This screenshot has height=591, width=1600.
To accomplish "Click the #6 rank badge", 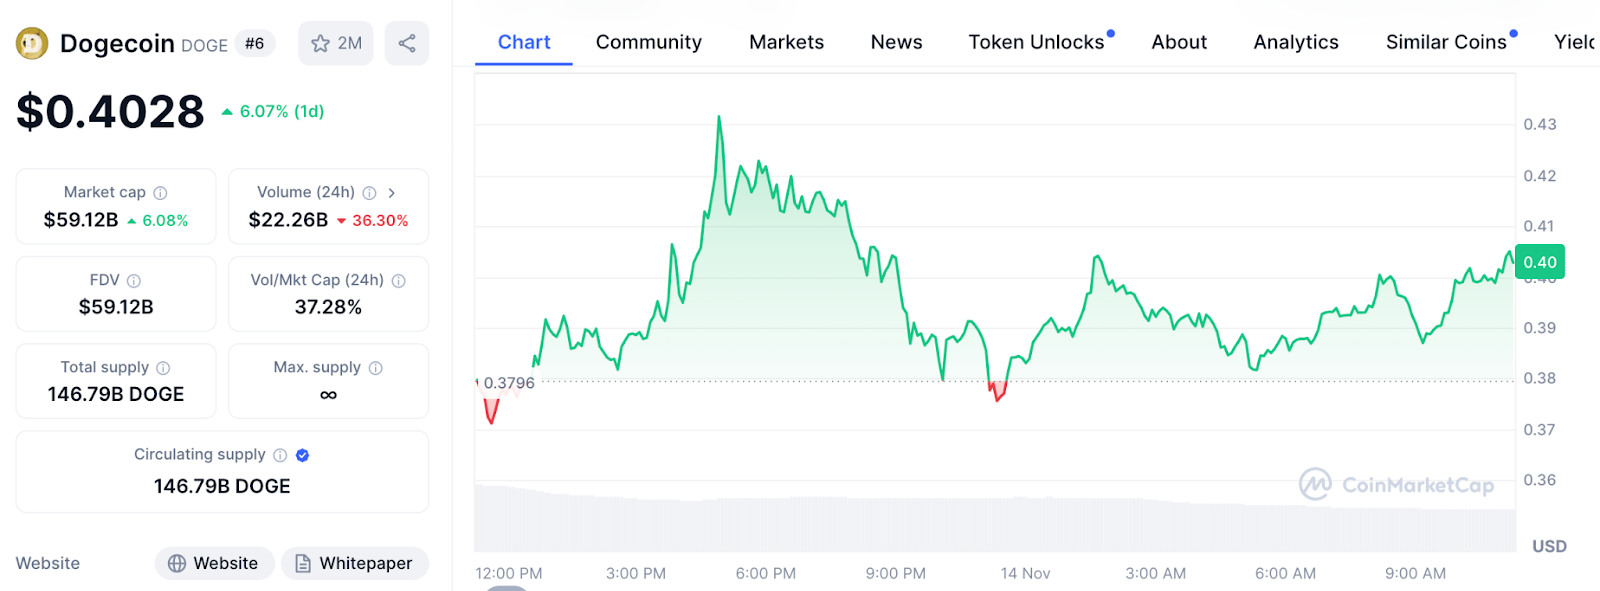I will (255, 44).
